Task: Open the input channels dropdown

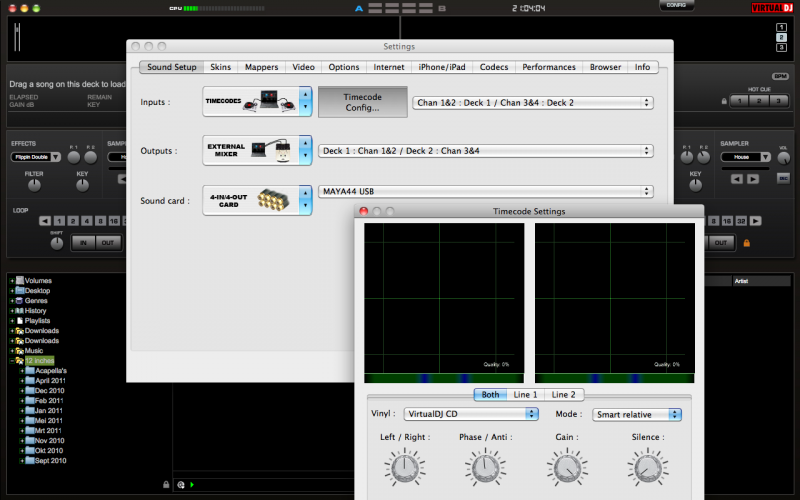Action: (x=533, y=103)
